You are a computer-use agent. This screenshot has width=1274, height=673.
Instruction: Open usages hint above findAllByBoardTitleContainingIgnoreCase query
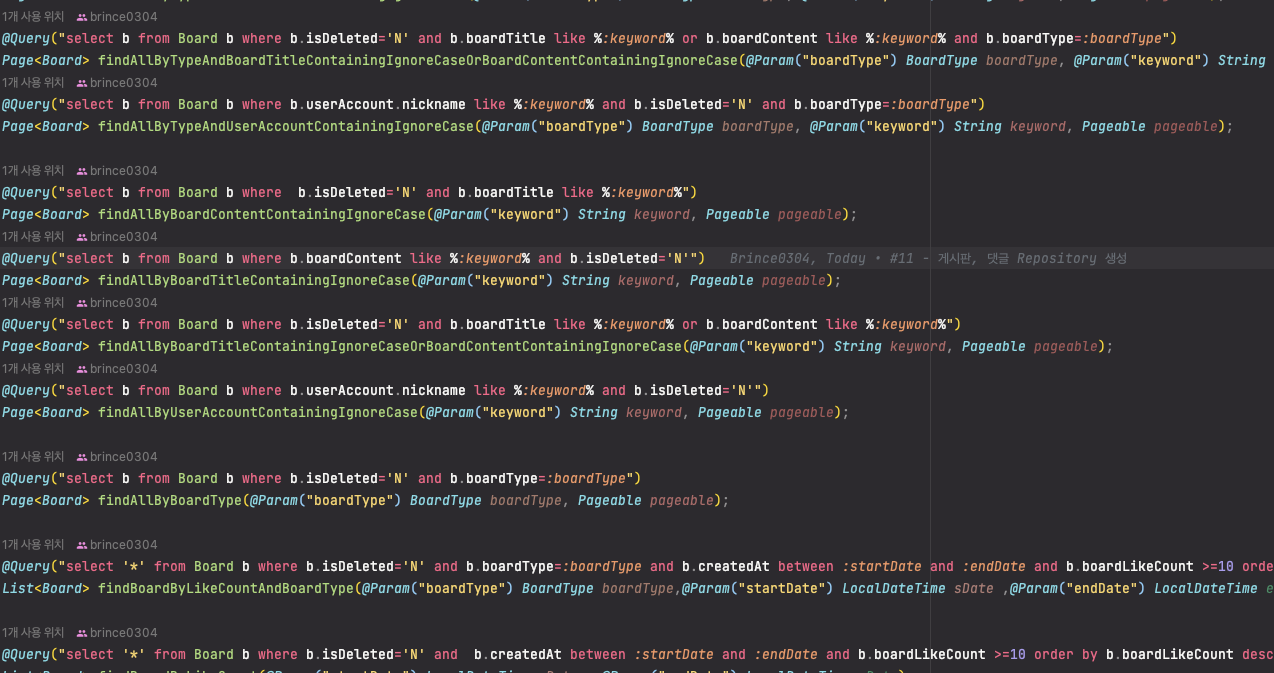(33, 237)
